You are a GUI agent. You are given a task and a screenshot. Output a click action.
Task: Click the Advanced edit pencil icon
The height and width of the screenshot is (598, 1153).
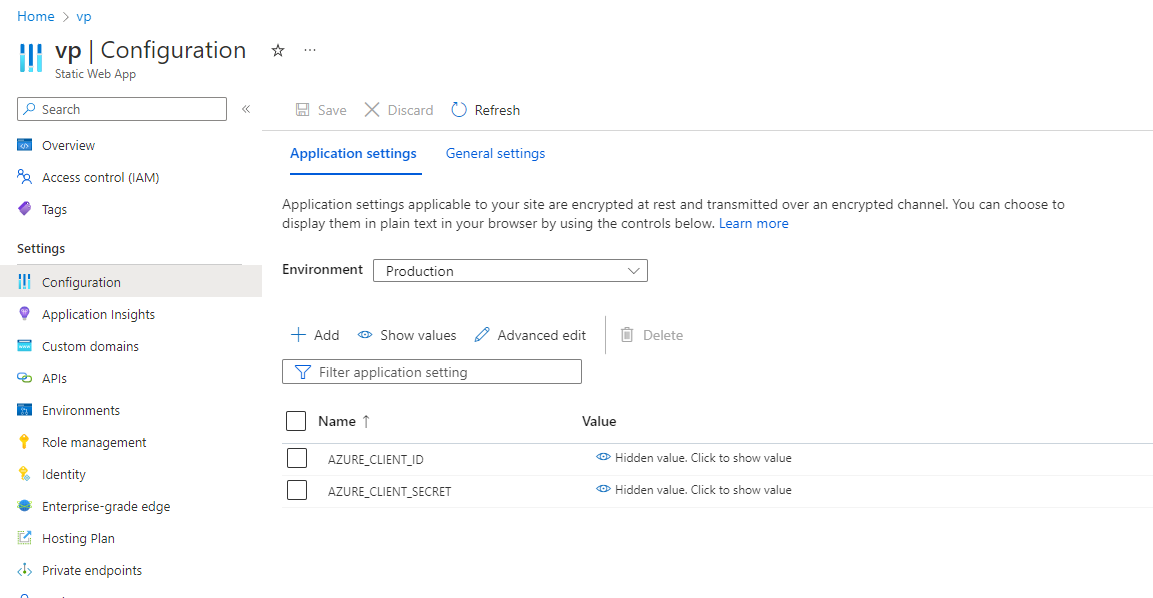[x=482, y=335]
